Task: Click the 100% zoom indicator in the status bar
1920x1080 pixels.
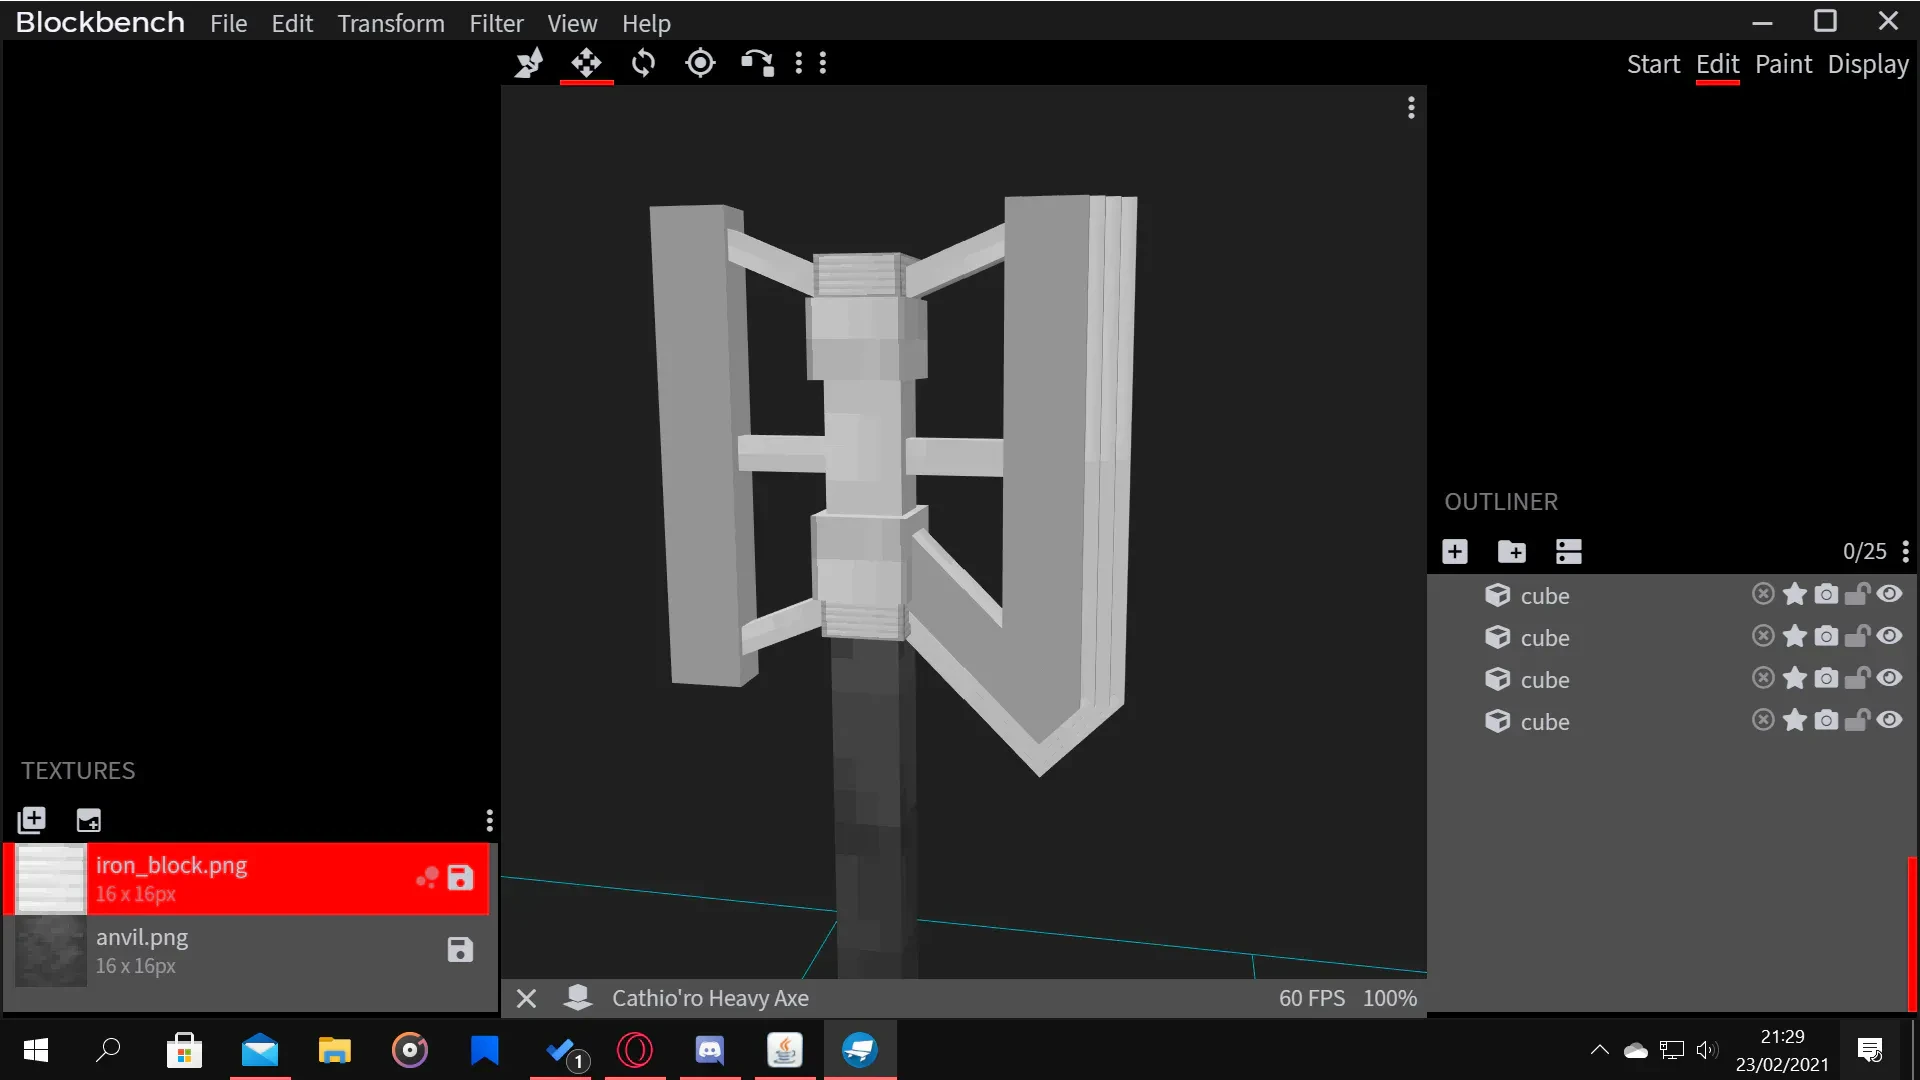Action: [1389, 998]
